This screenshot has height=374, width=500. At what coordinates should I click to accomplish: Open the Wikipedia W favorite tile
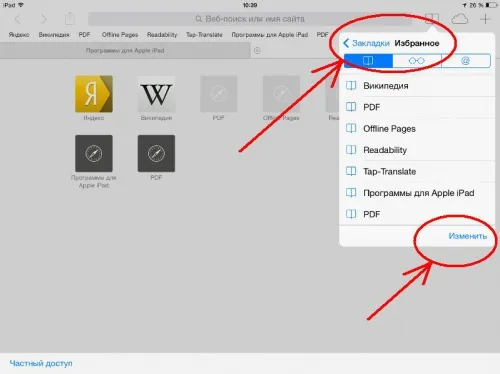156,94
